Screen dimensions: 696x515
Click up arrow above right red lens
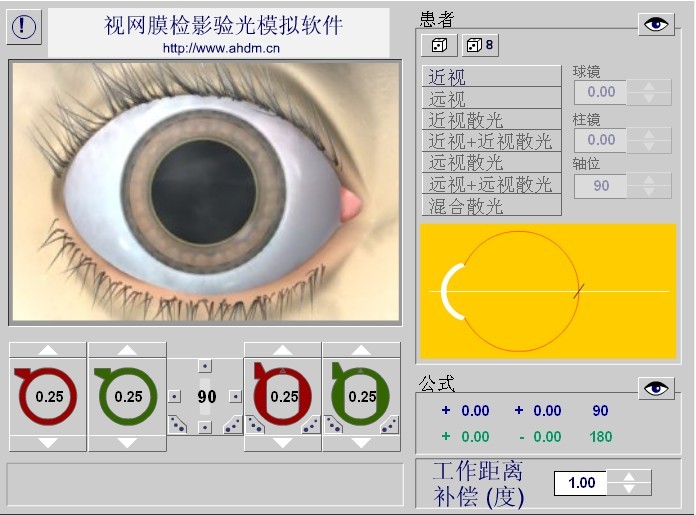pyautogui.click(x=282, y=350)
